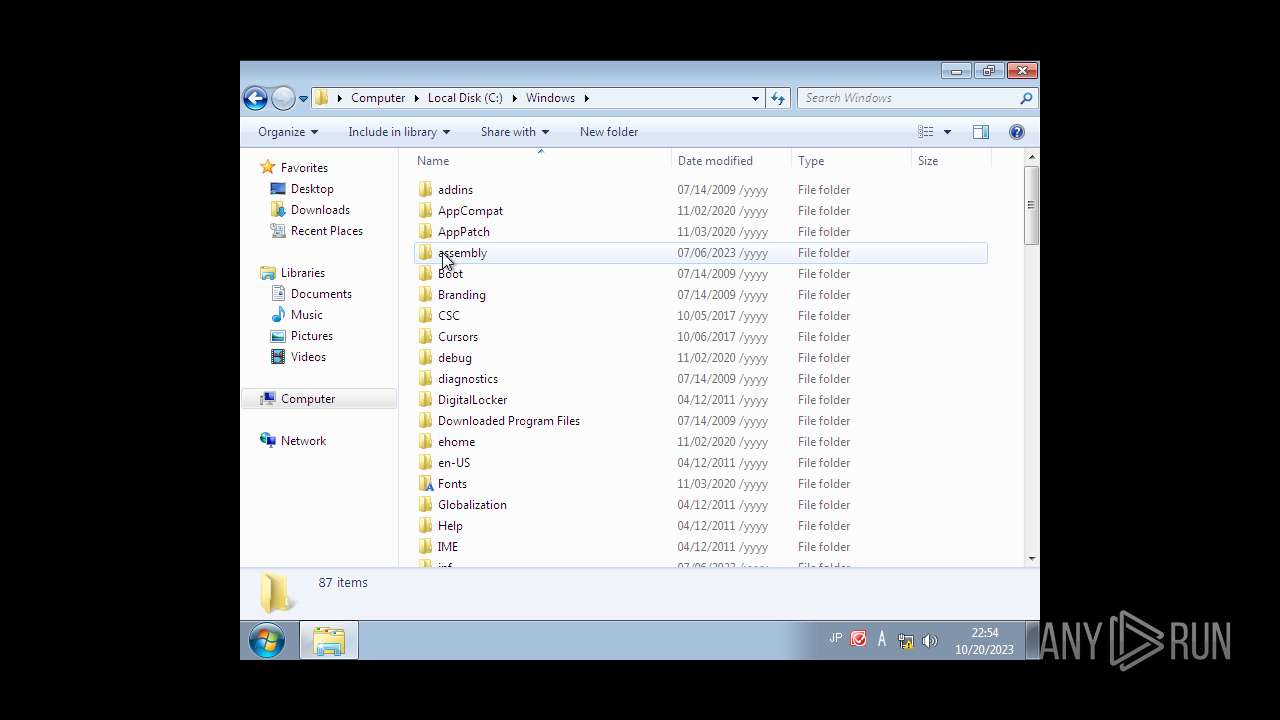Click the en-US folder name
Screen dimensions: 1280x720
tap(454, 463)
